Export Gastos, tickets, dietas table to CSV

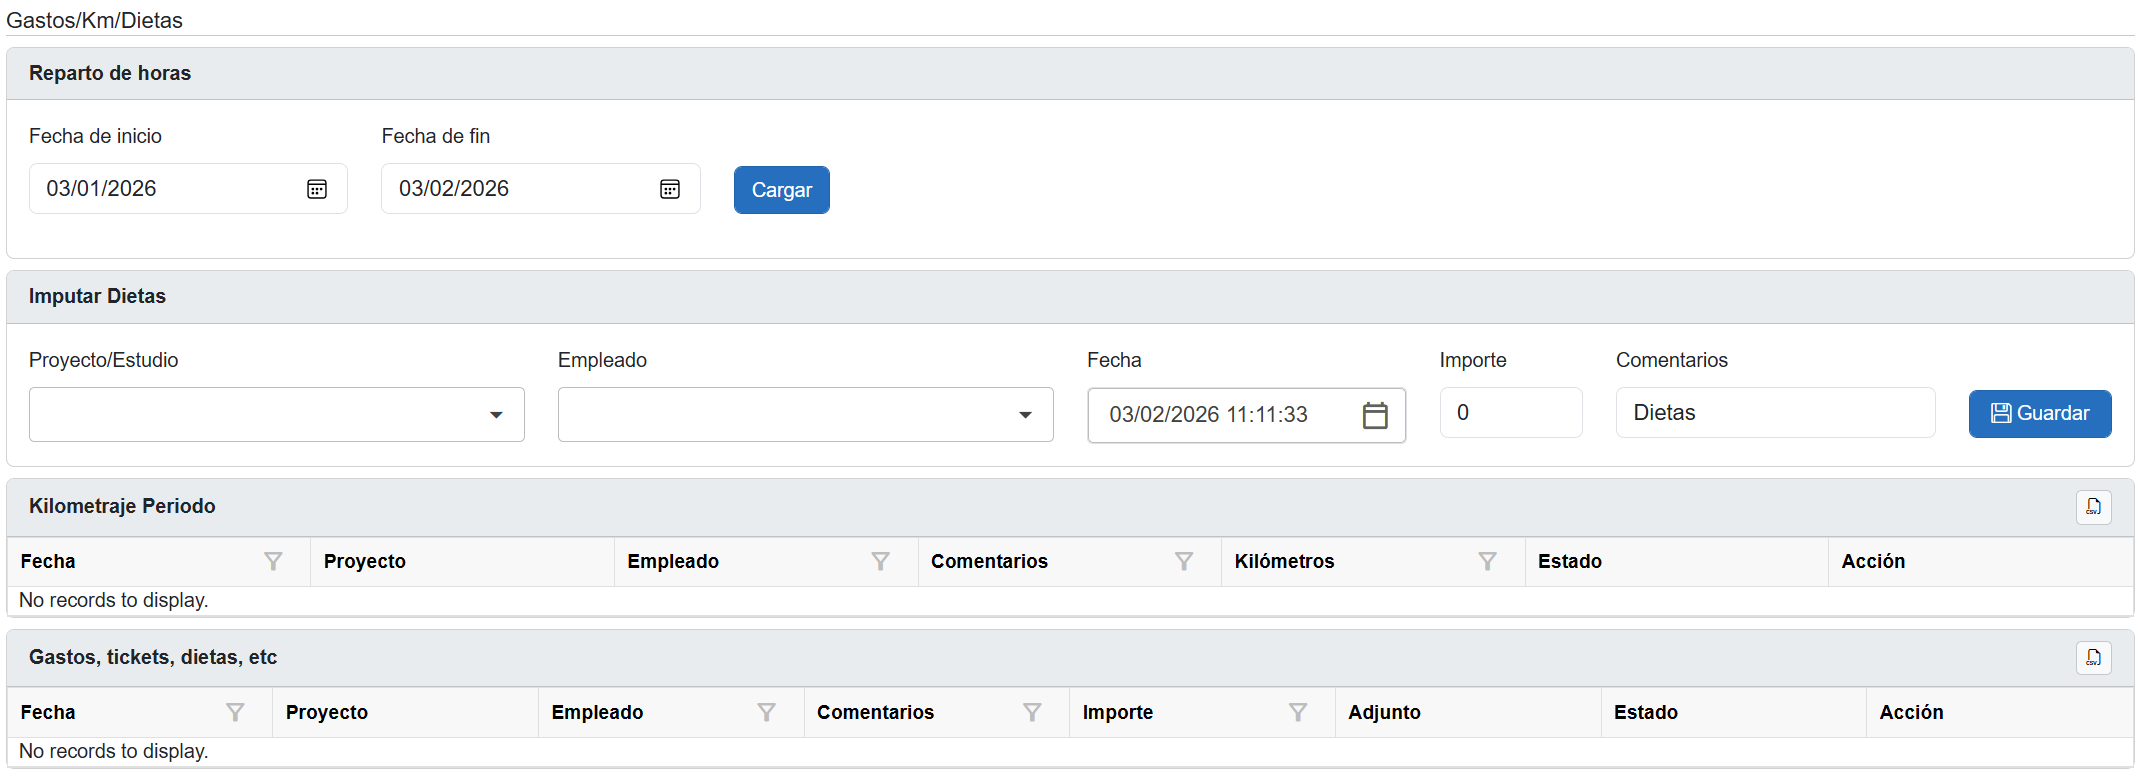[2093, 658]
